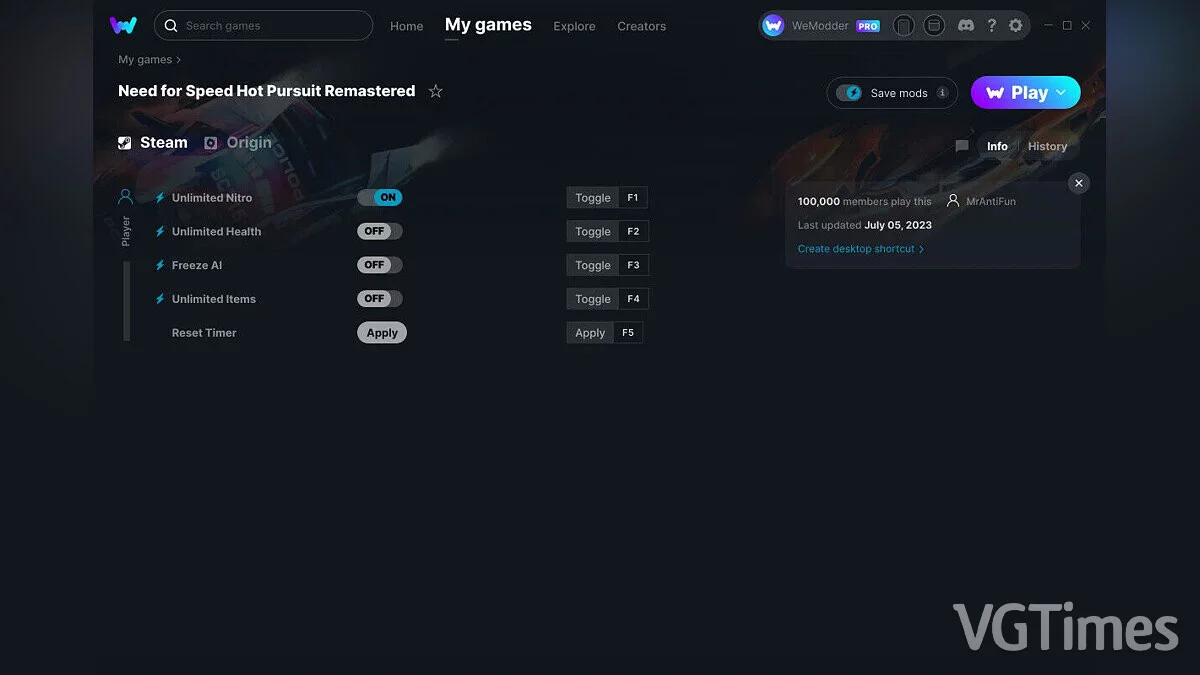The width and height of the screenshot is (1200, 675).
Task: Click the Unlimited Nitro label
Action: 212,198
